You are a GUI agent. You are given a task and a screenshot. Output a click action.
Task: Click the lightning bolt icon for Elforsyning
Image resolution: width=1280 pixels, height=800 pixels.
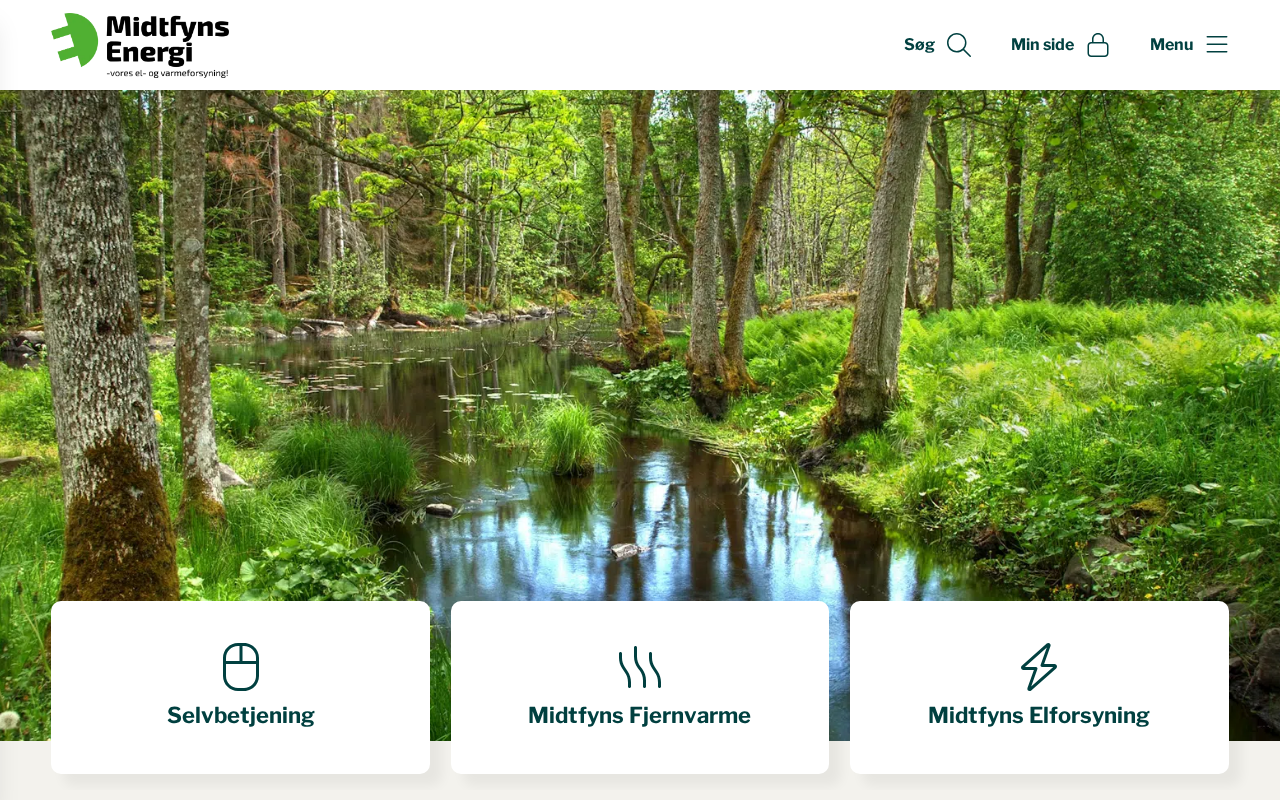(x=1039, y=667)
